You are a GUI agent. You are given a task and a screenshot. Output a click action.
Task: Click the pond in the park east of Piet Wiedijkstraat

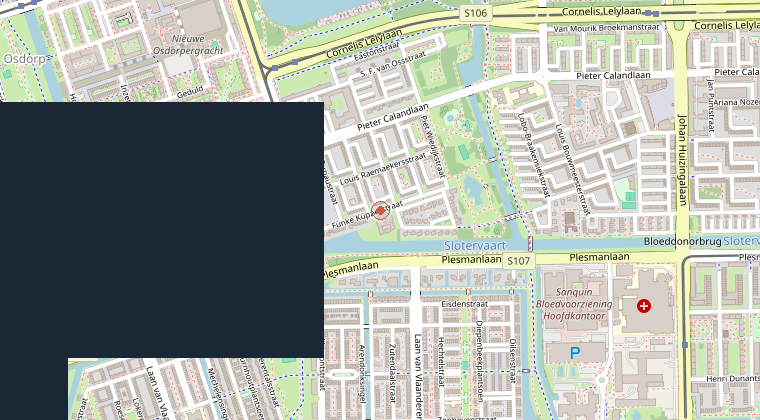(x=472, y=188)
